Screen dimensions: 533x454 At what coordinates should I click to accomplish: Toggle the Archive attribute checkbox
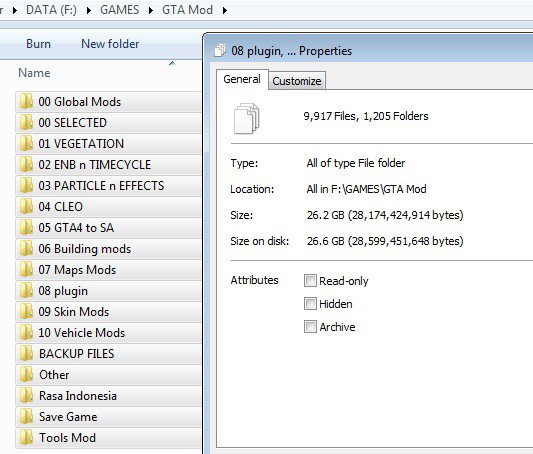[310, 327]
